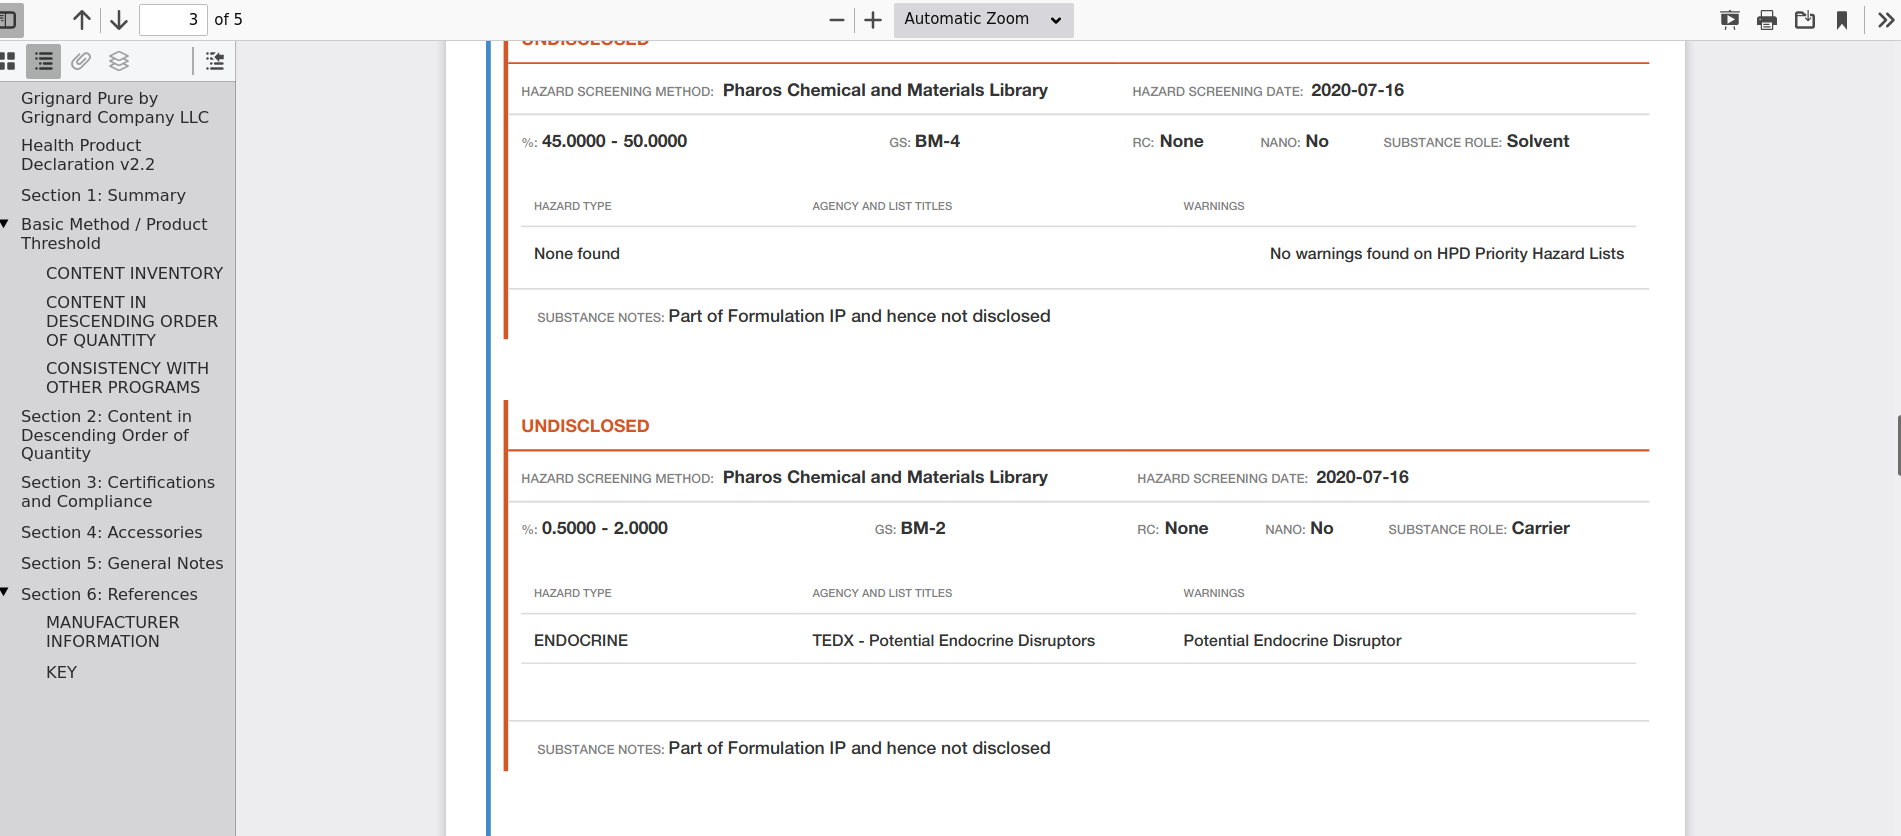
Task: Open Basic Method / Product Threshold outline item
Action: pos(114,234)
